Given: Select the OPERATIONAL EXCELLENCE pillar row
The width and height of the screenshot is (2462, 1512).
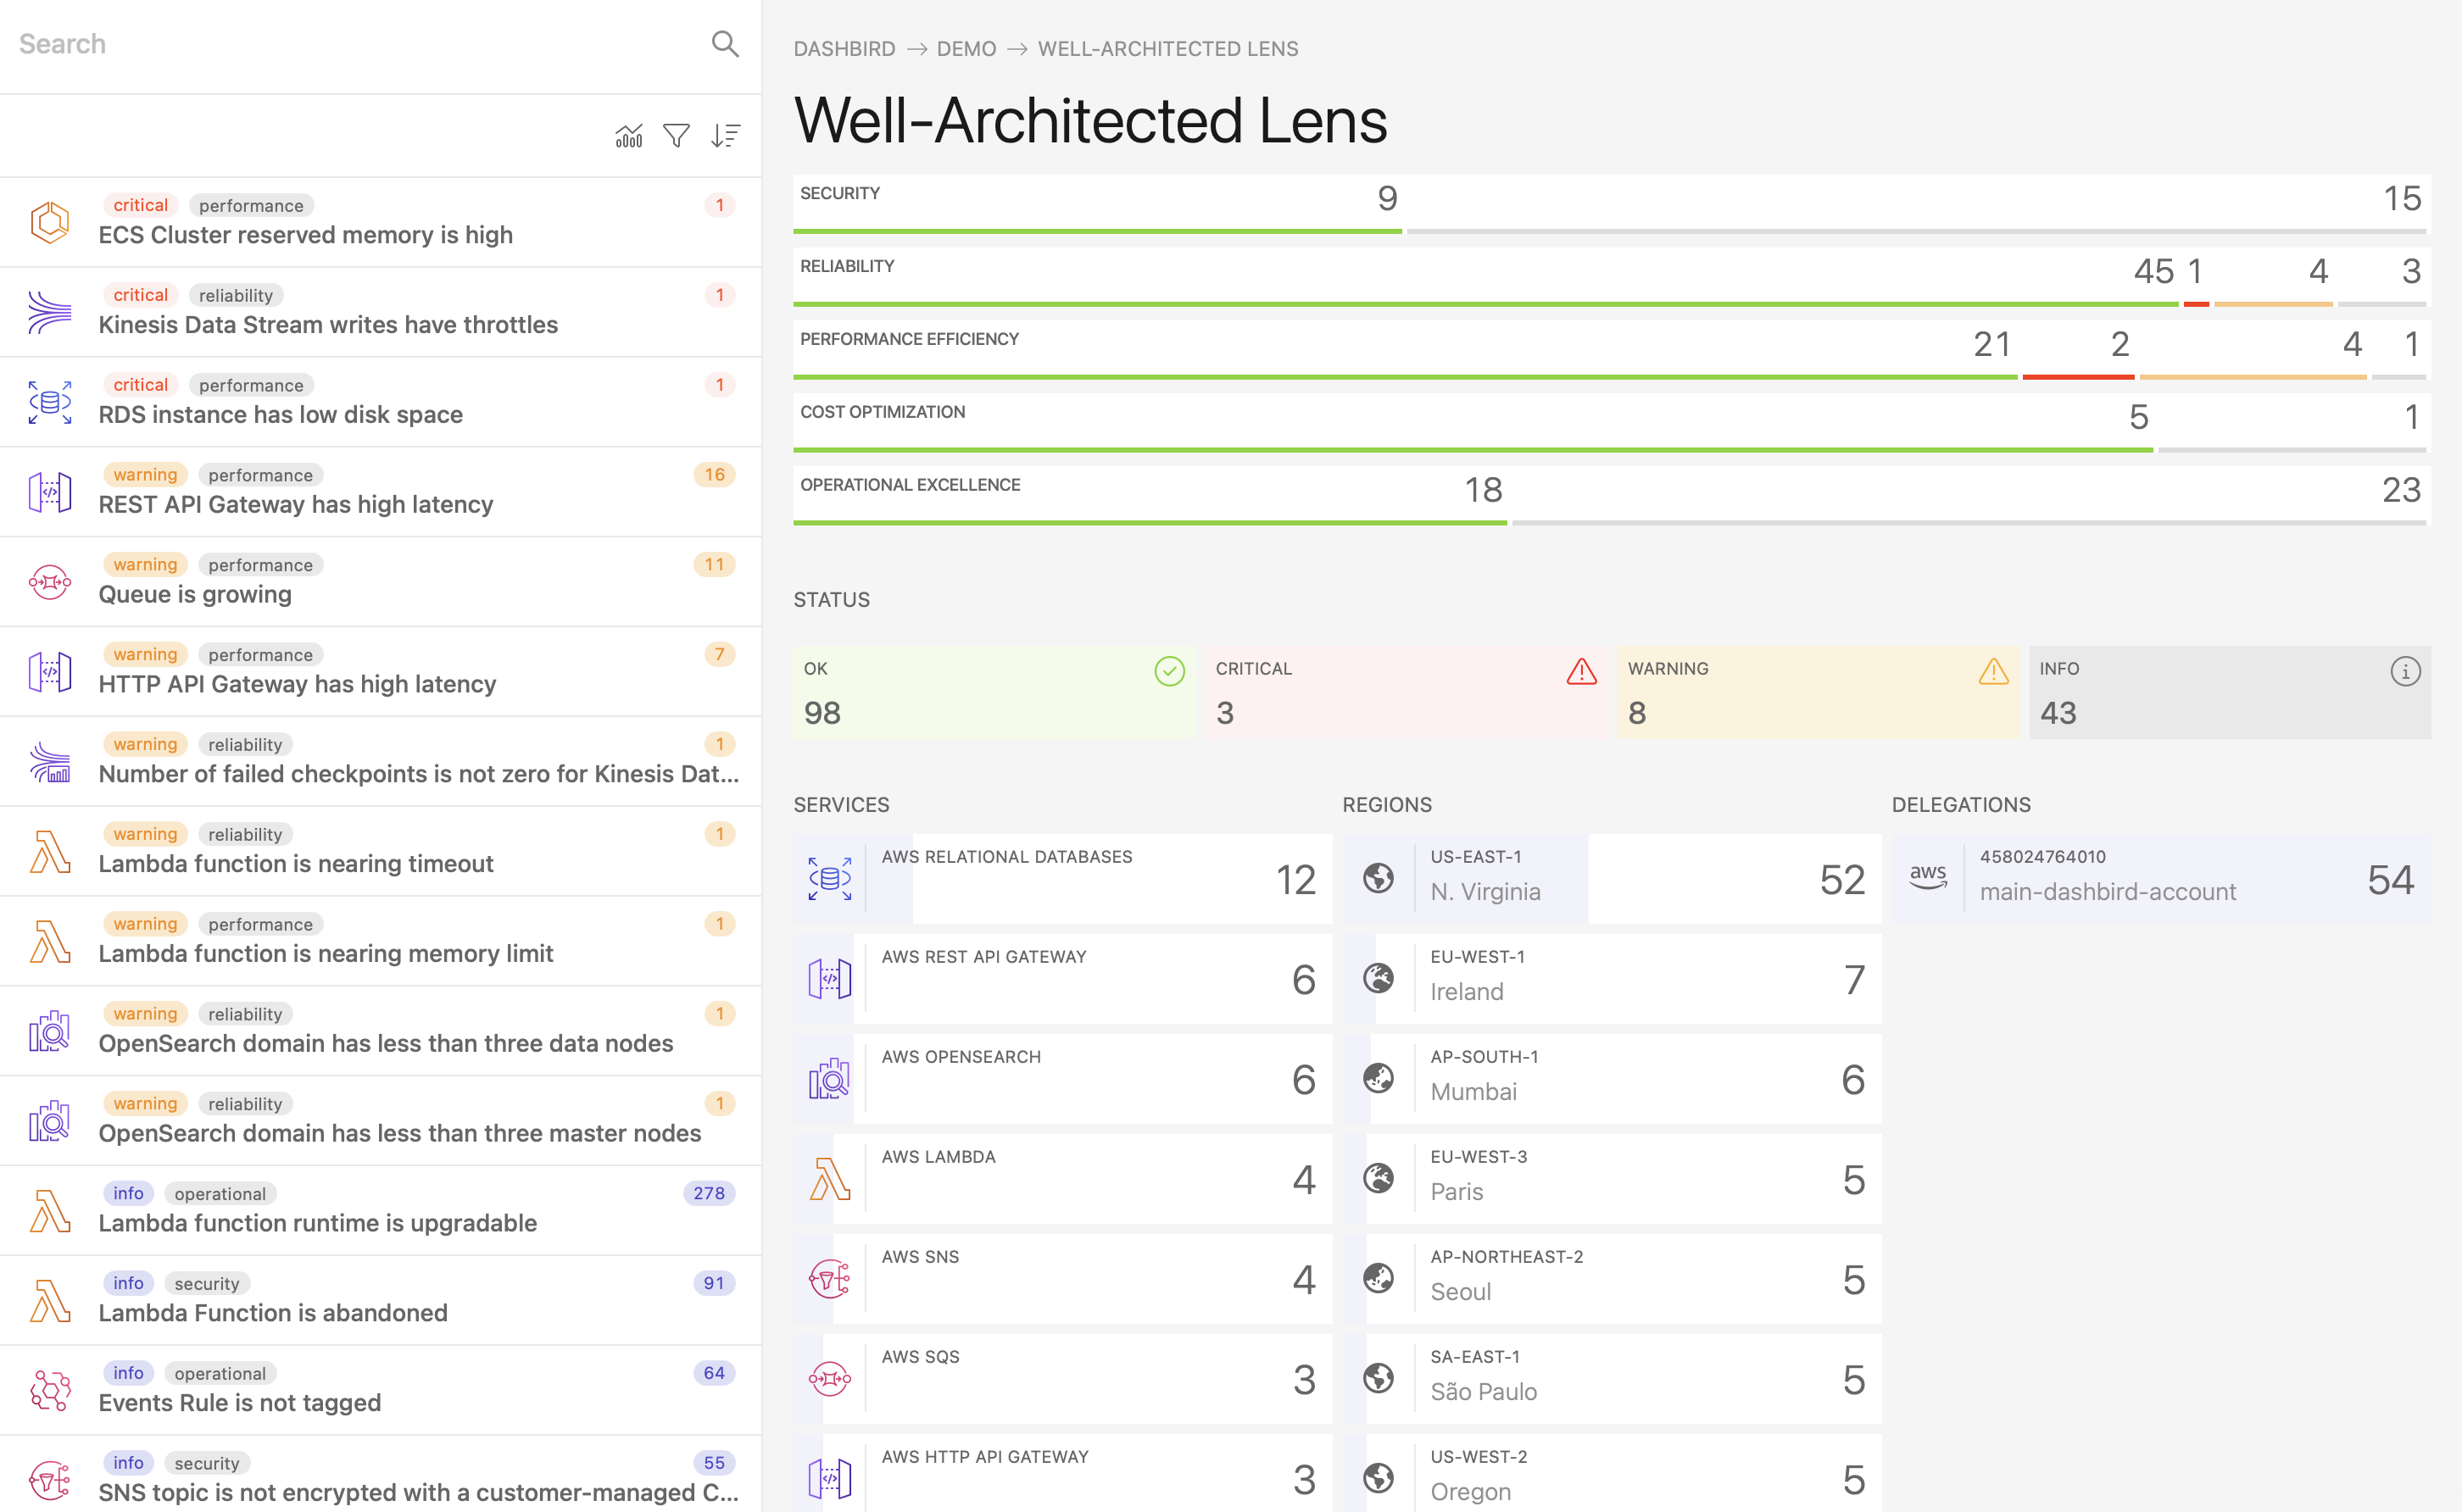Looking at the screenshot, I should click(1612, 497).
